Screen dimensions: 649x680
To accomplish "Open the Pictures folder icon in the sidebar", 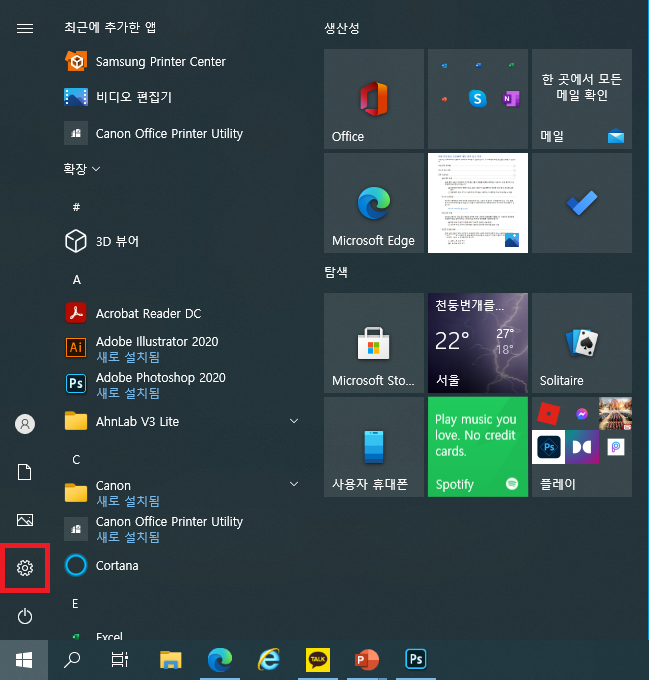I will 25,520.
